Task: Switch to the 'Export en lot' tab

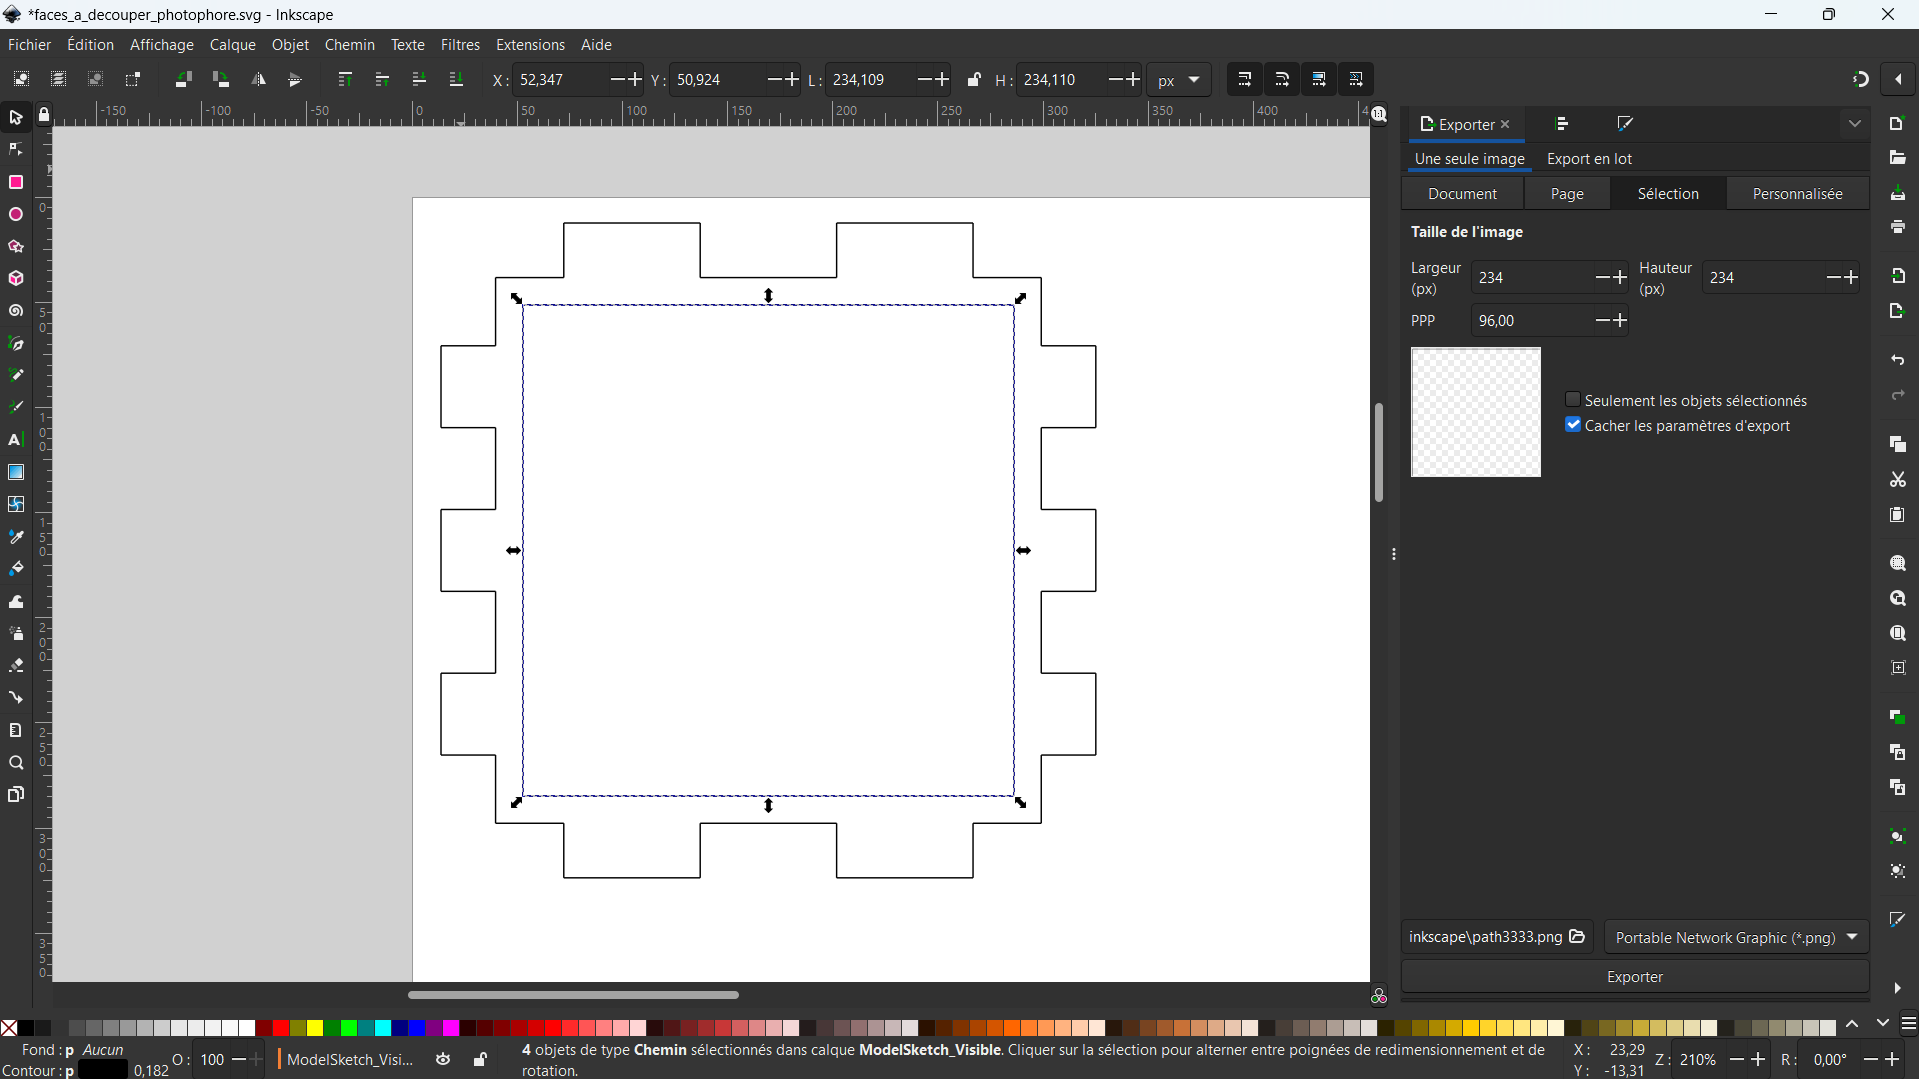Action: pyautogui.click(x=1588, y=159)
